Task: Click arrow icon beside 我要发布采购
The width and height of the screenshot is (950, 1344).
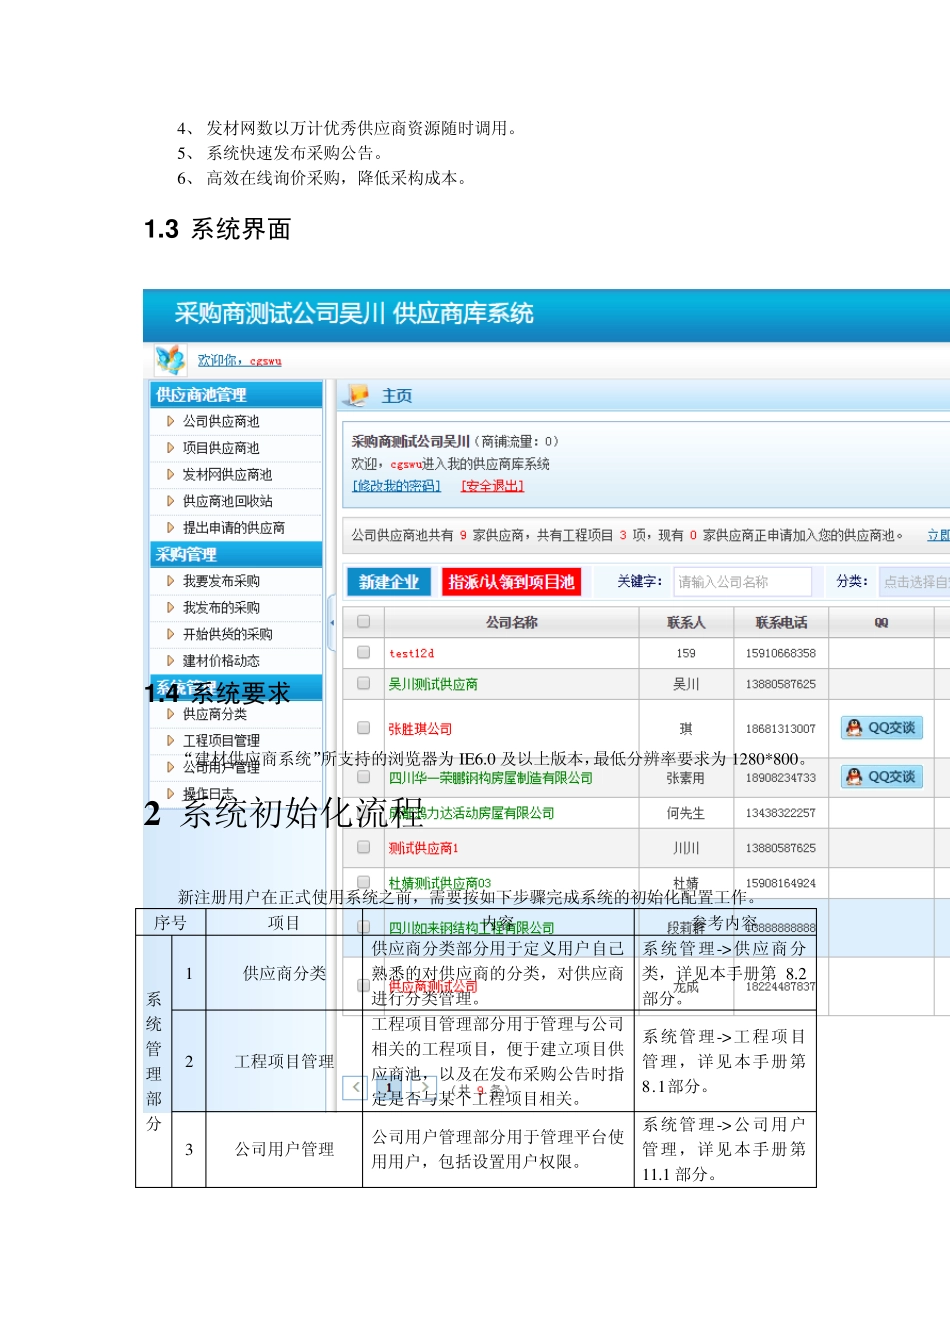Action: 170,581
